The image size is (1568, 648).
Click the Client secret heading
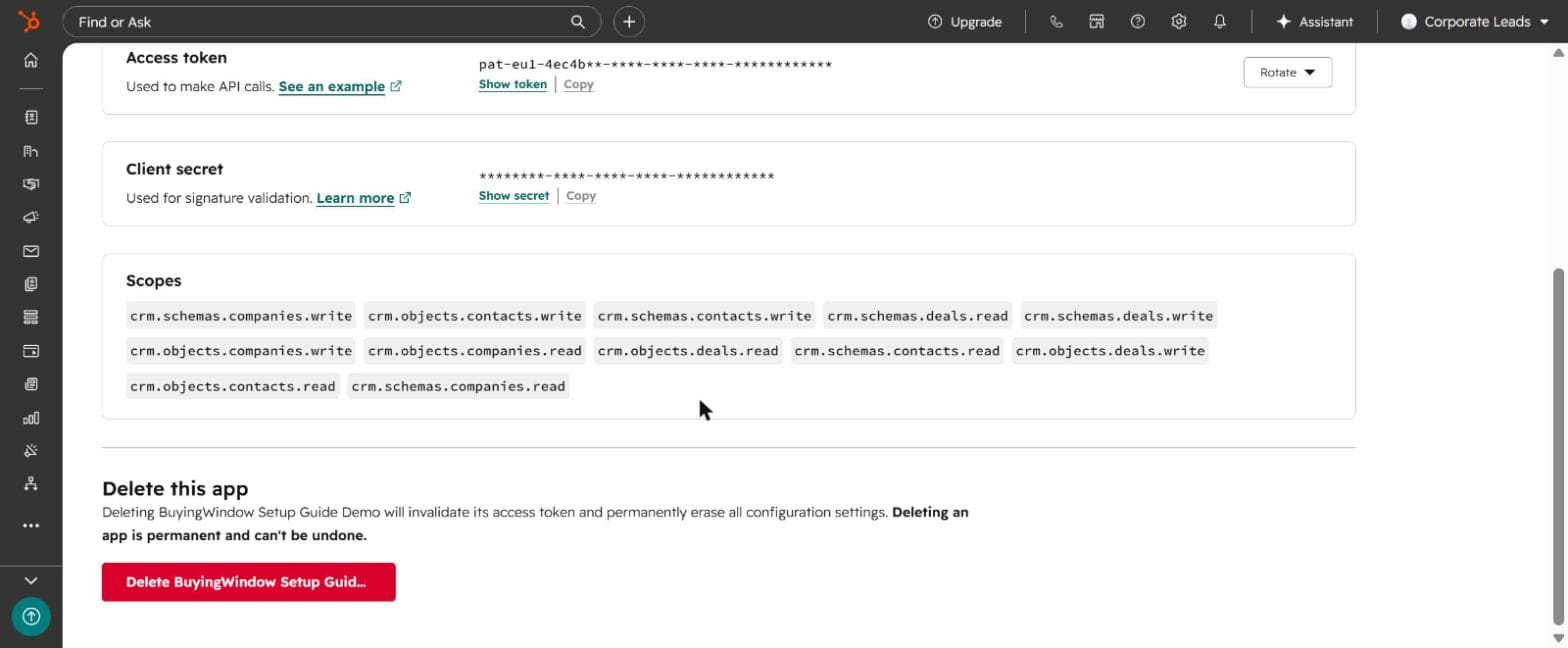tap(175, 169)
